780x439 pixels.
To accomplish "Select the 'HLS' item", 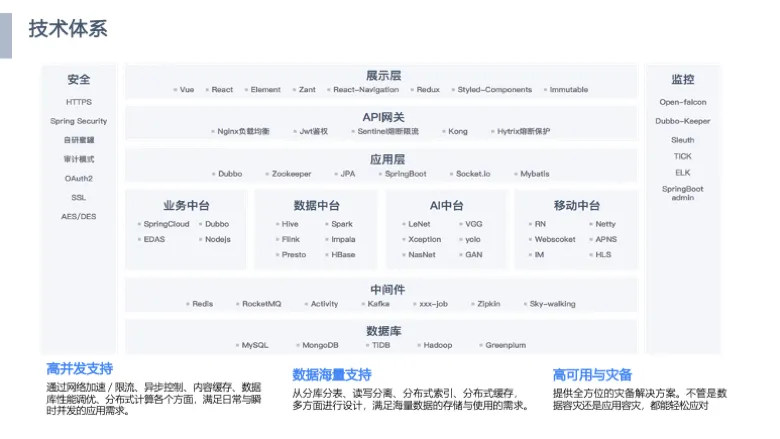I will point(603,255).
